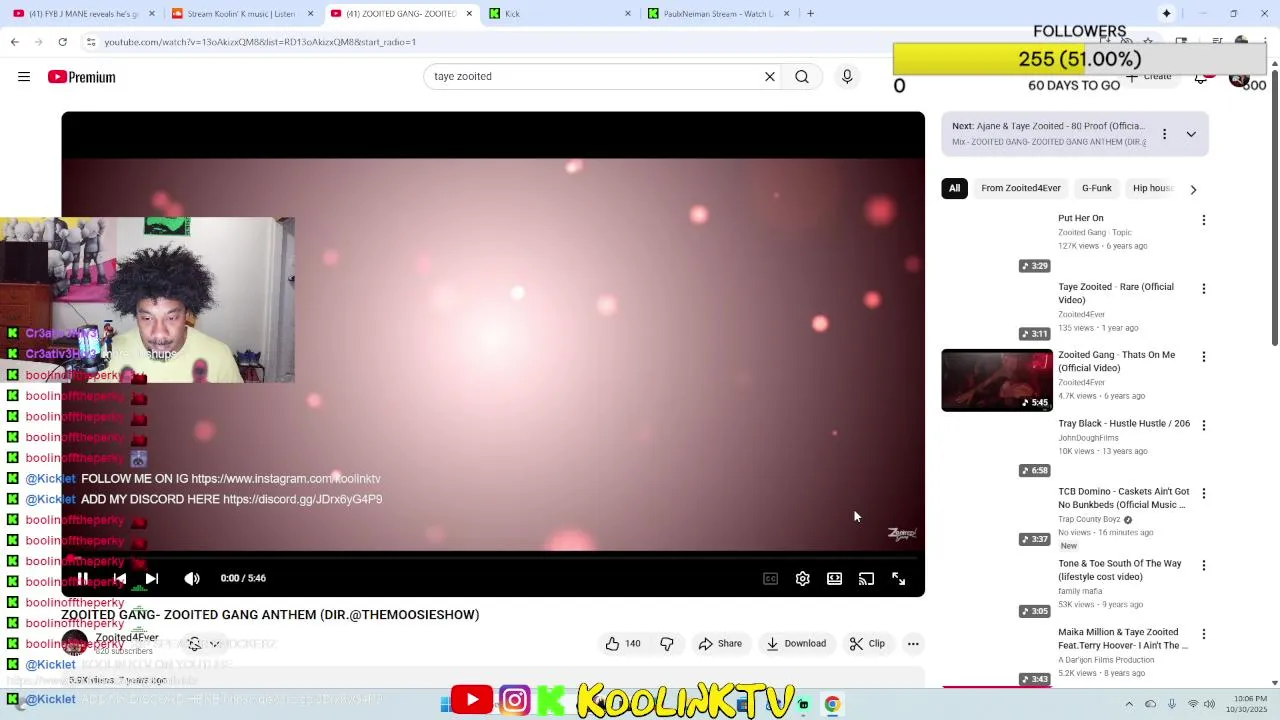Image resolution: width=1280 pixels, height=720 pixels.
Task: Switch to theater mode
Action: click(834, 578)
